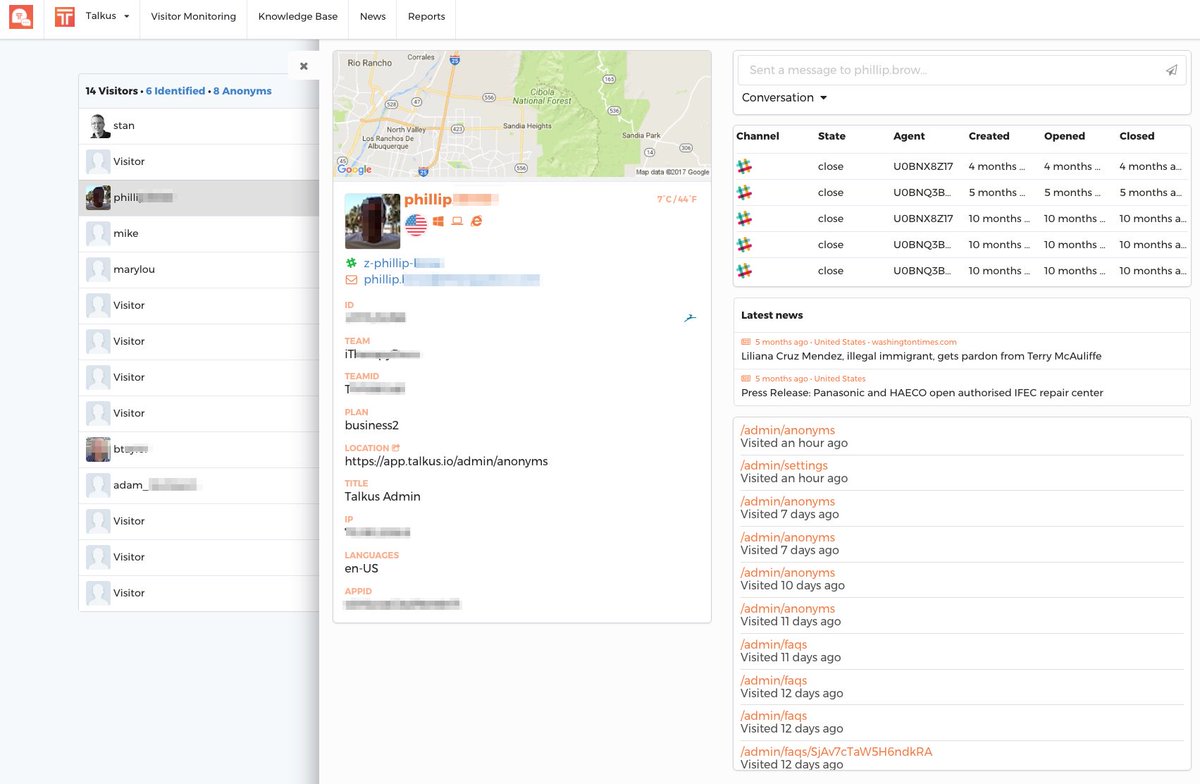Select visitor adam_ in the list
Viewport: 1200px width, 784px height.
199,486
